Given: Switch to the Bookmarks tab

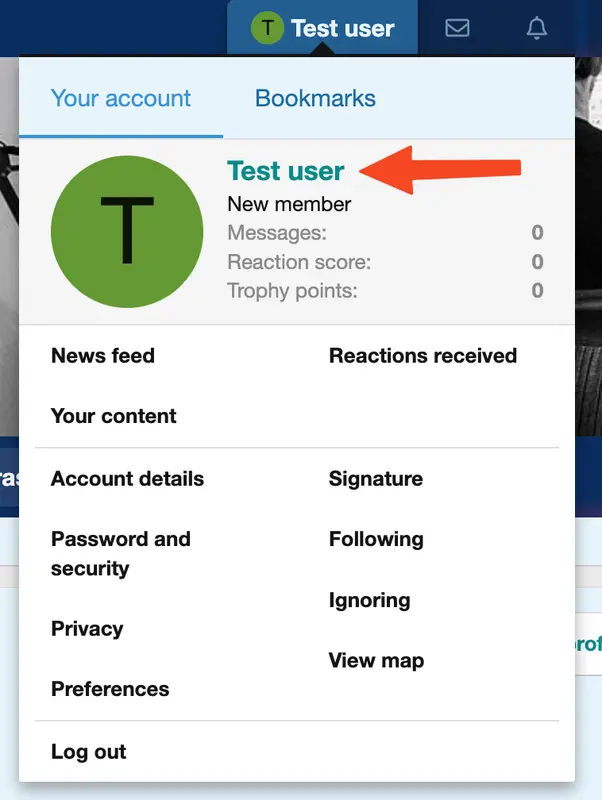Looking at the screenshot, I should (x=315, y=98).
